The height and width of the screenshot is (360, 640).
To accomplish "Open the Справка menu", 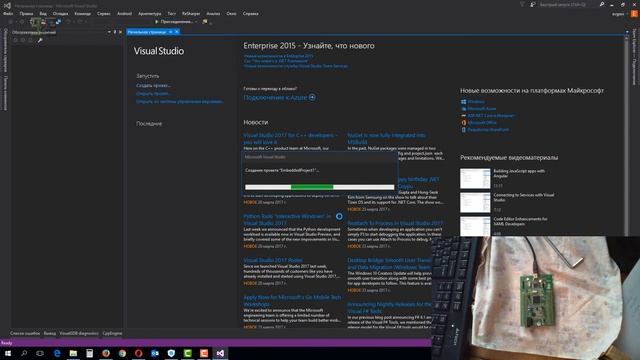I will pyautogui.click(x=251, y=13).
